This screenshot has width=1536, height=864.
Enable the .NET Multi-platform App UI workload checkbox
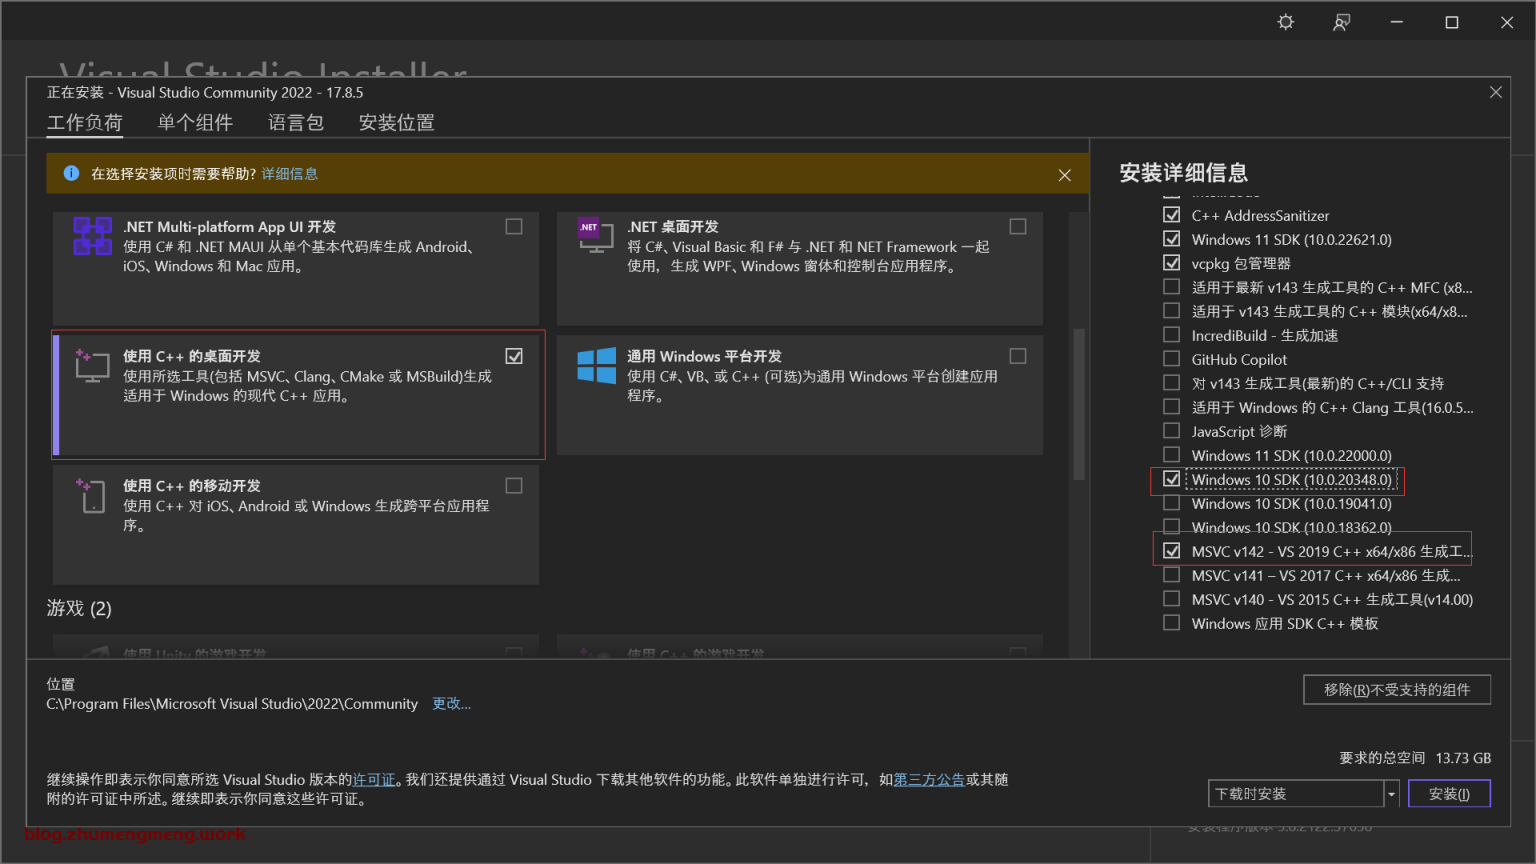pyautogui.click(x=514, y=227)
